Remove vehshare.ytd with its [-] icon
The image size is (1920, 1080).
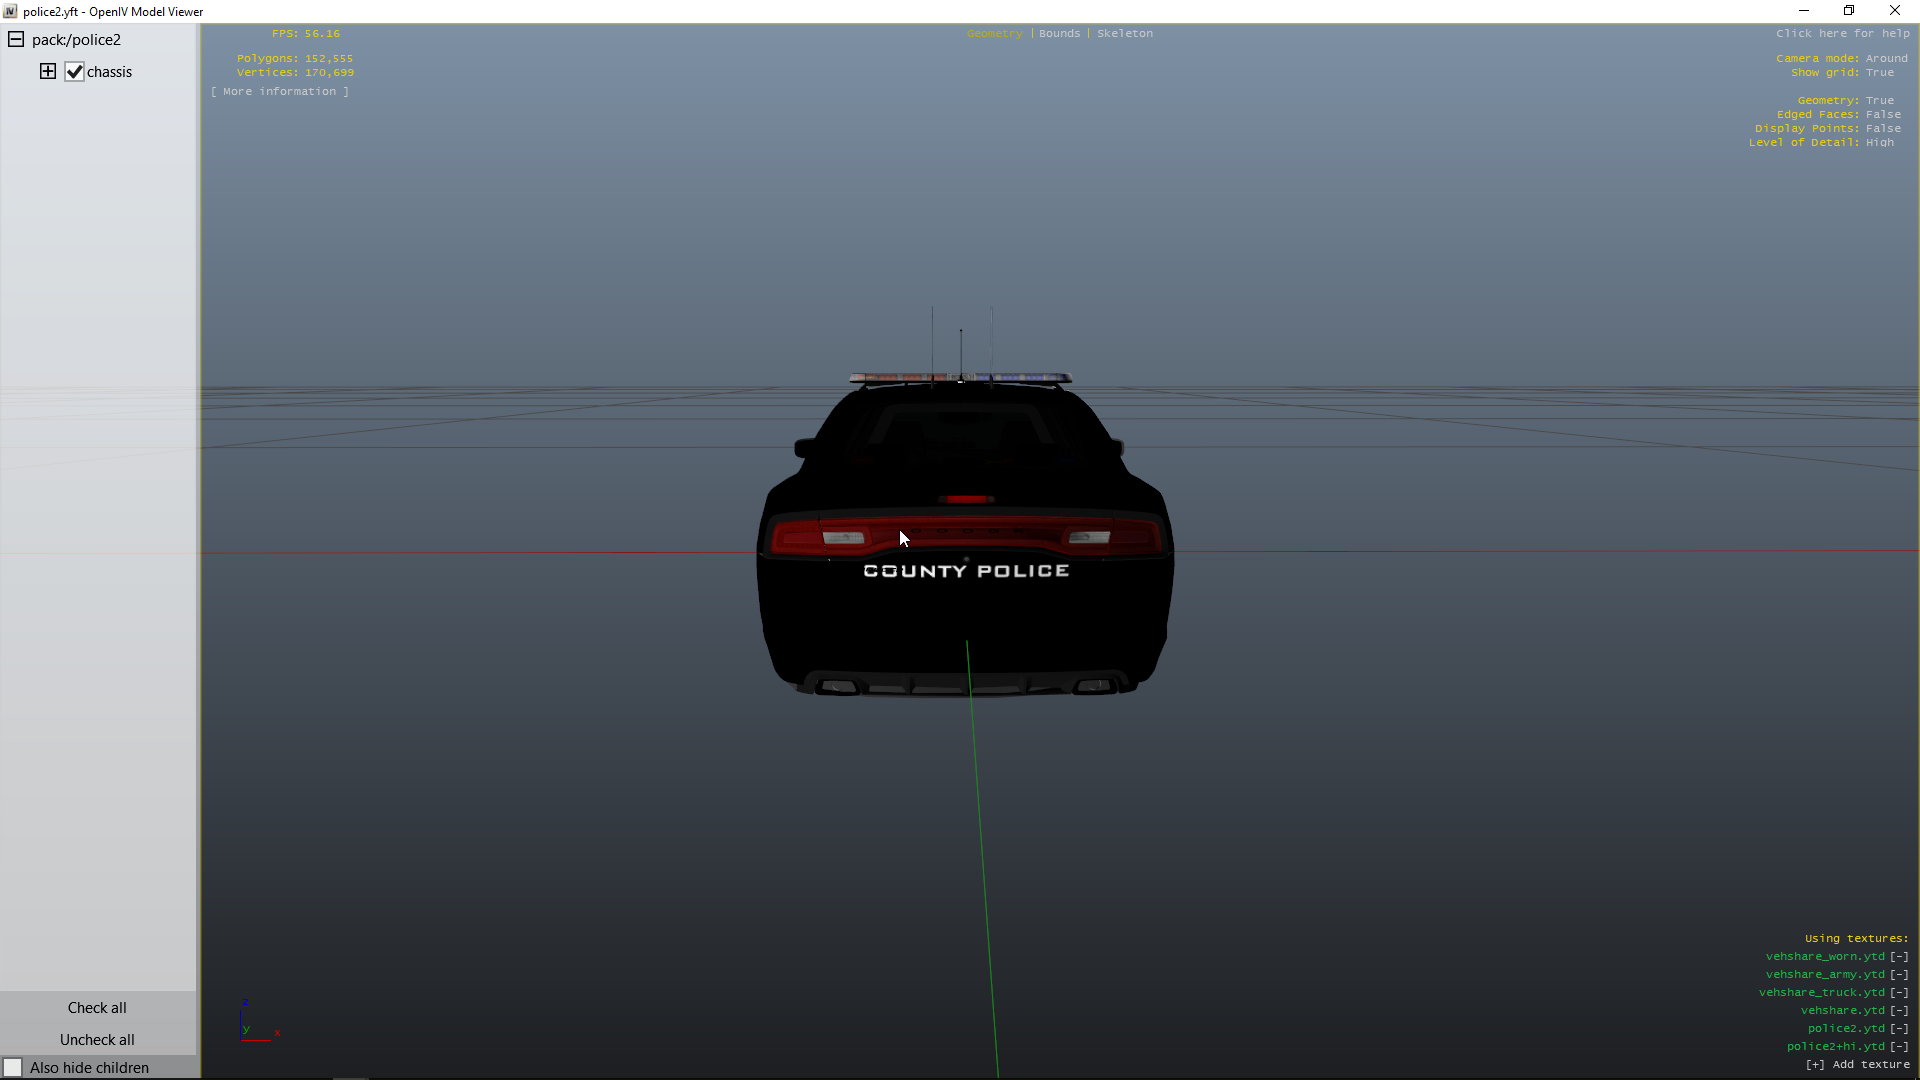coord(1899,1011)
